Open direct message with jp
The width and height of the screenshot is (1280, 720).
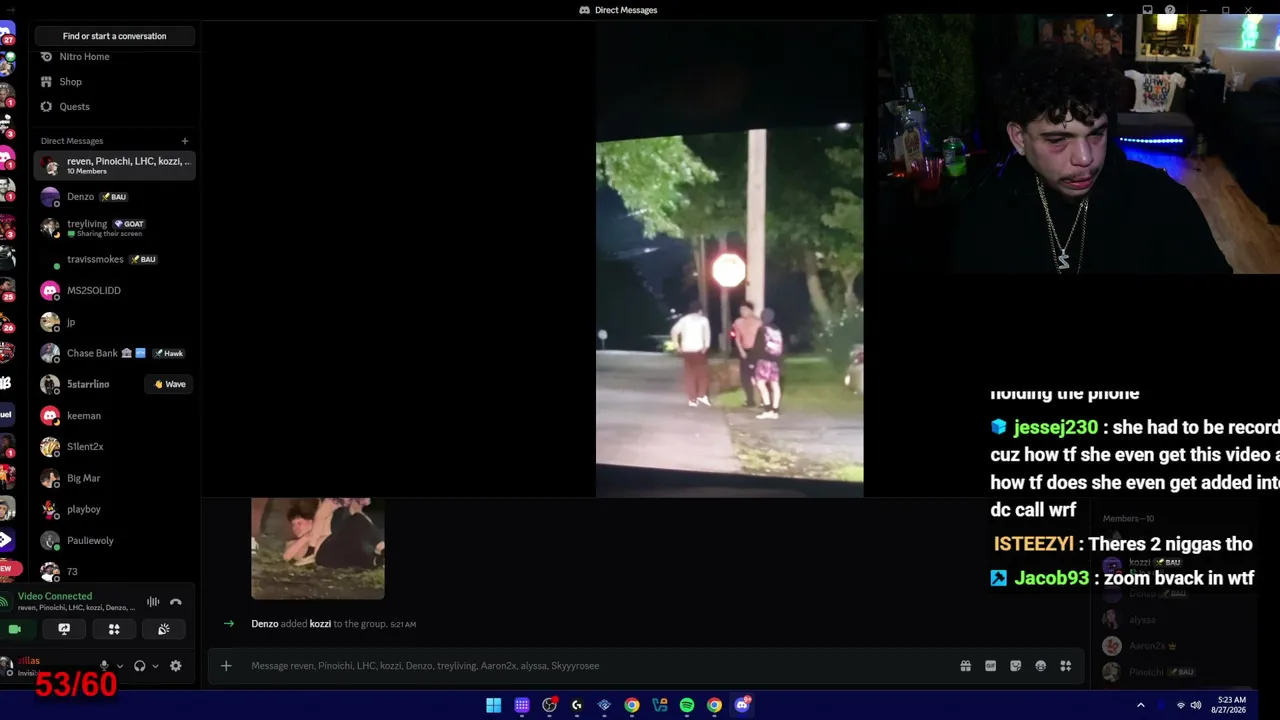[x=115, y=322]
